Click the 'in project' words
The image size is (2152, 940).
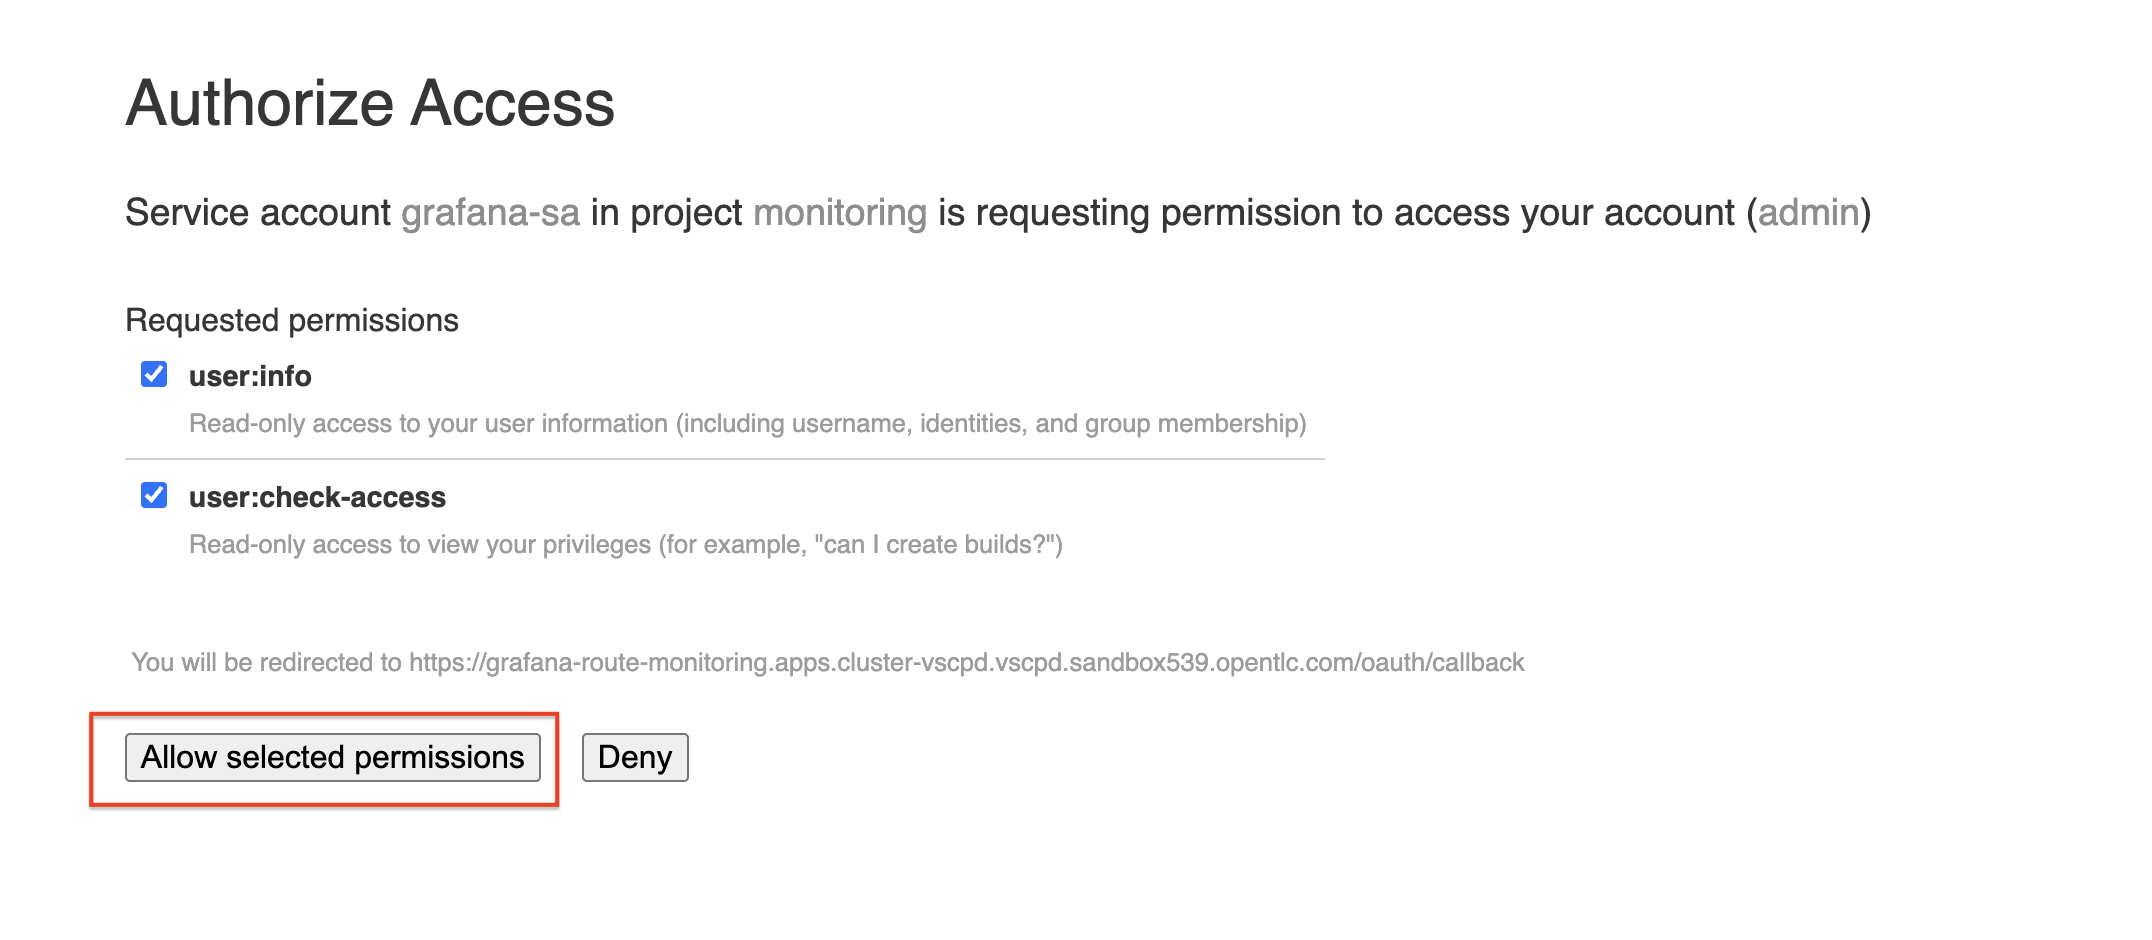tap(666, 213)
